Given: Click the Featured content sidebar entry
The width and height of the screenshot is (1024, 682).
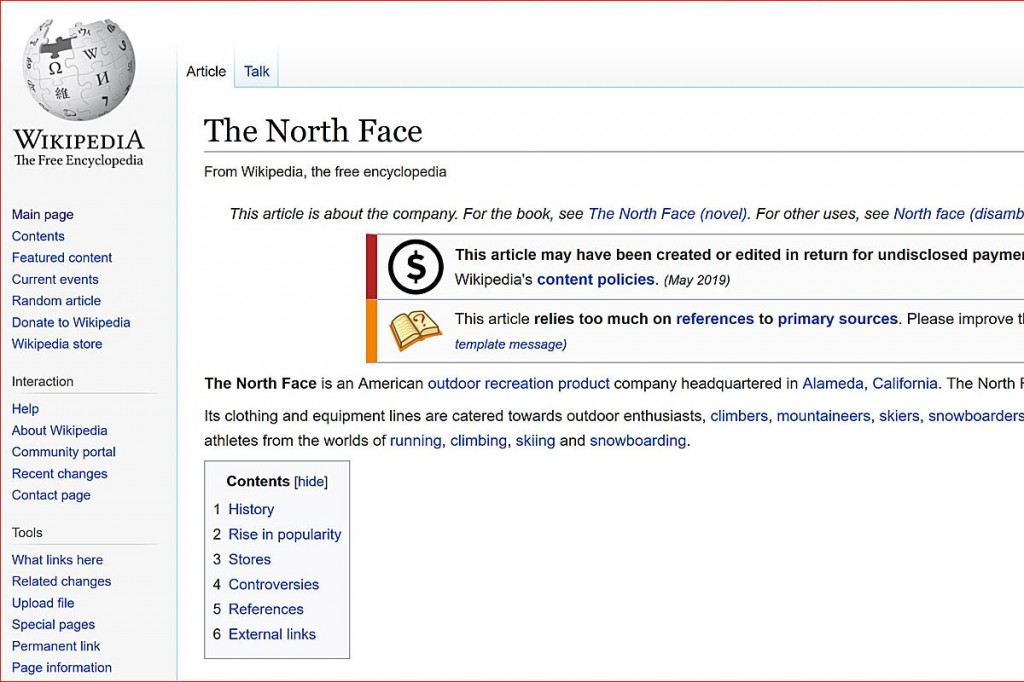Looking at the screenshot, I should 61,257.
